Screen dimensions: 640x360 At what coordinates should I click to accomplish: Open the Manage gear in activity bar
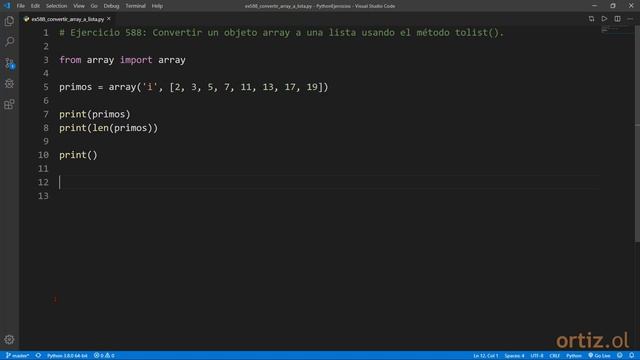9,340
